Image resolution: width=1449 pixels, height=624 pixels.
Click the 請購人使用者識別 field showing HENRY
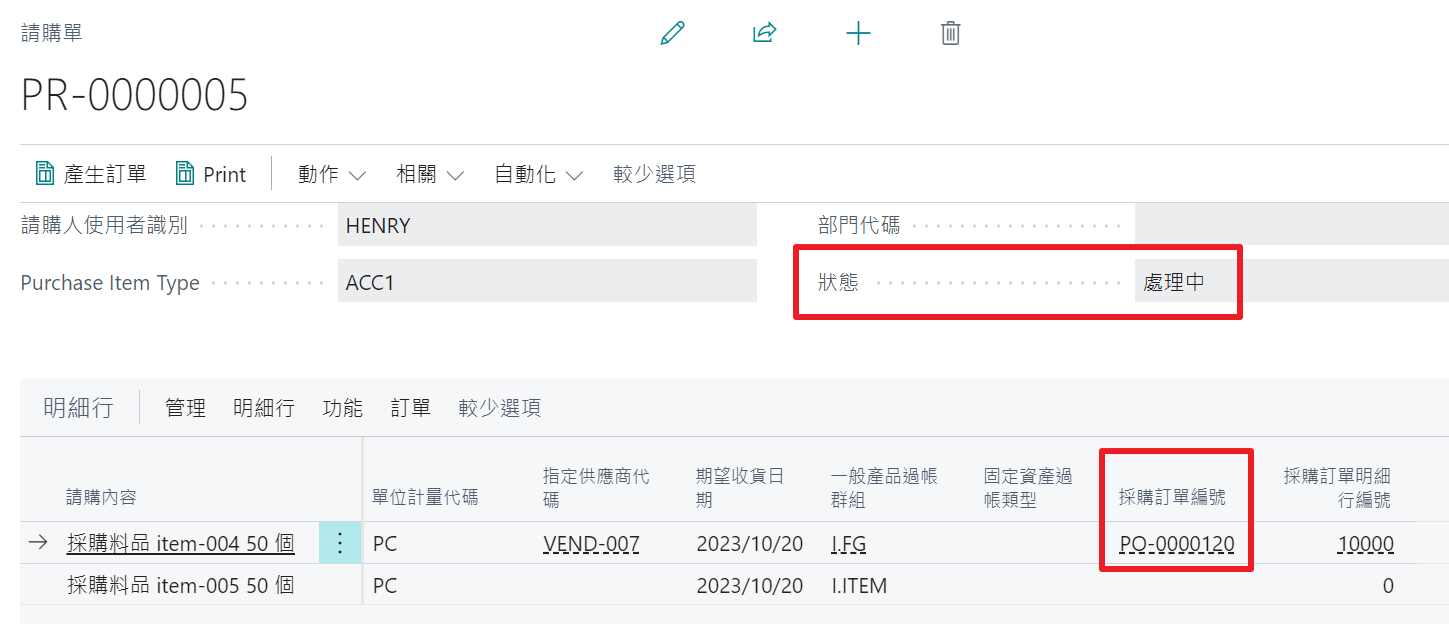(547, 226)
